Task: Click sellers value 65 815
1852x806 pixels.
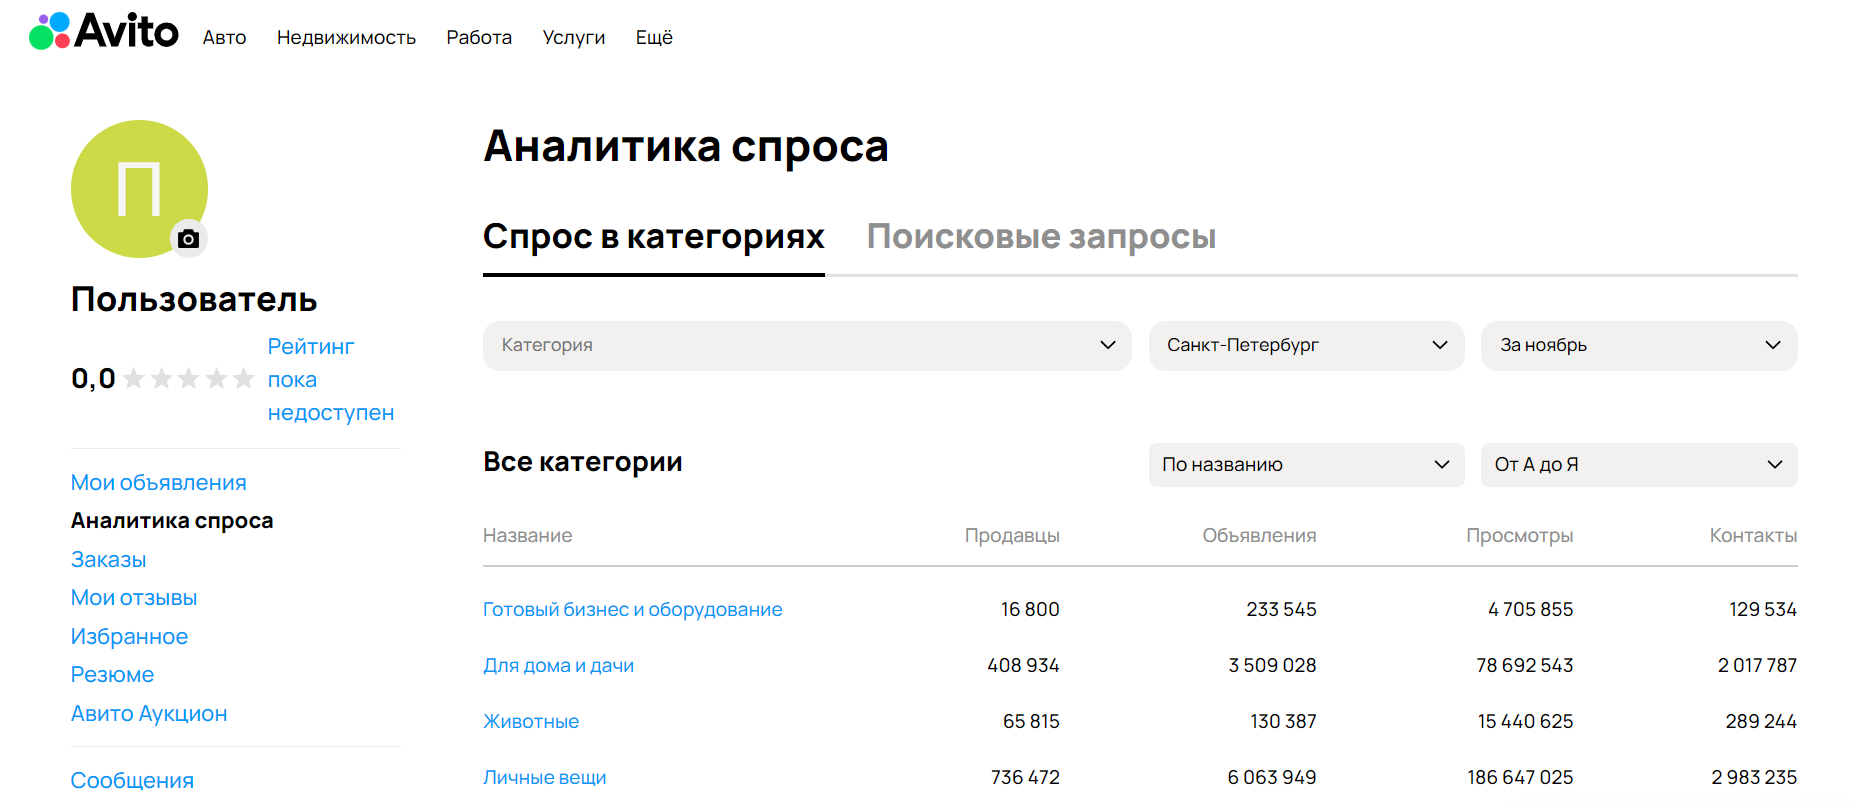Action: coord(1031,721)
